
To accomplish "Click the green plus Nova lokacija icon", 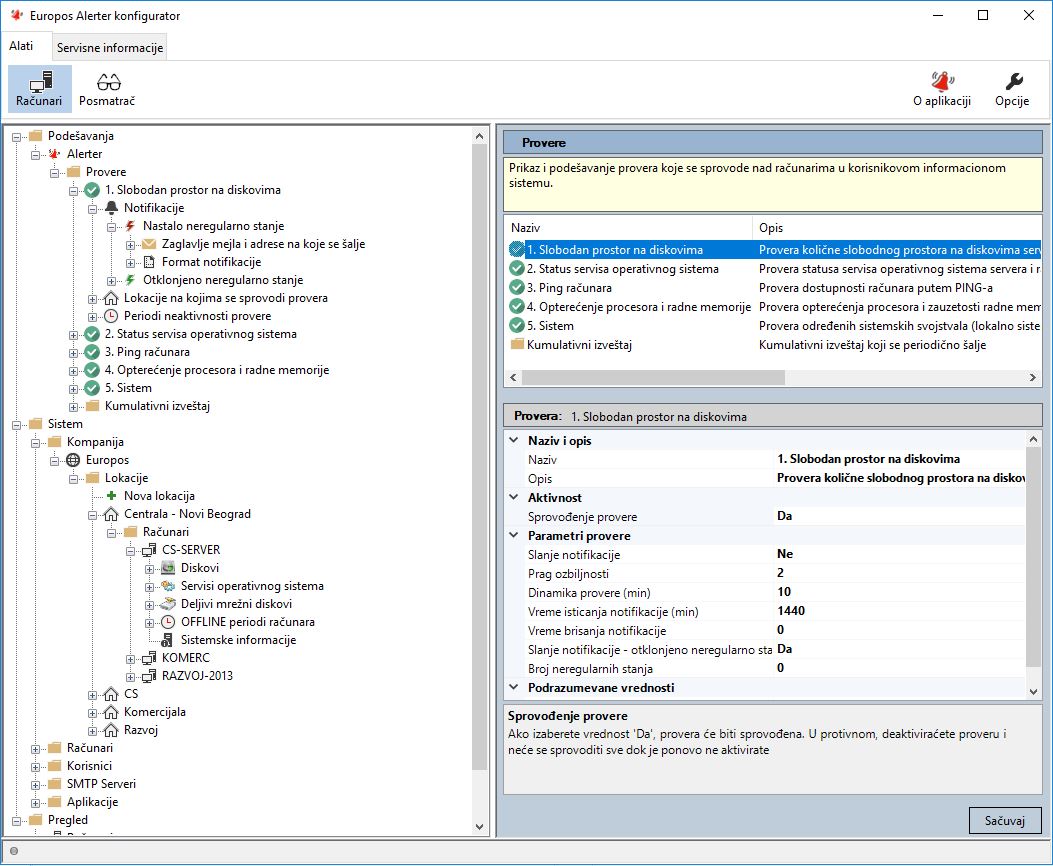I will click(111, 496).
